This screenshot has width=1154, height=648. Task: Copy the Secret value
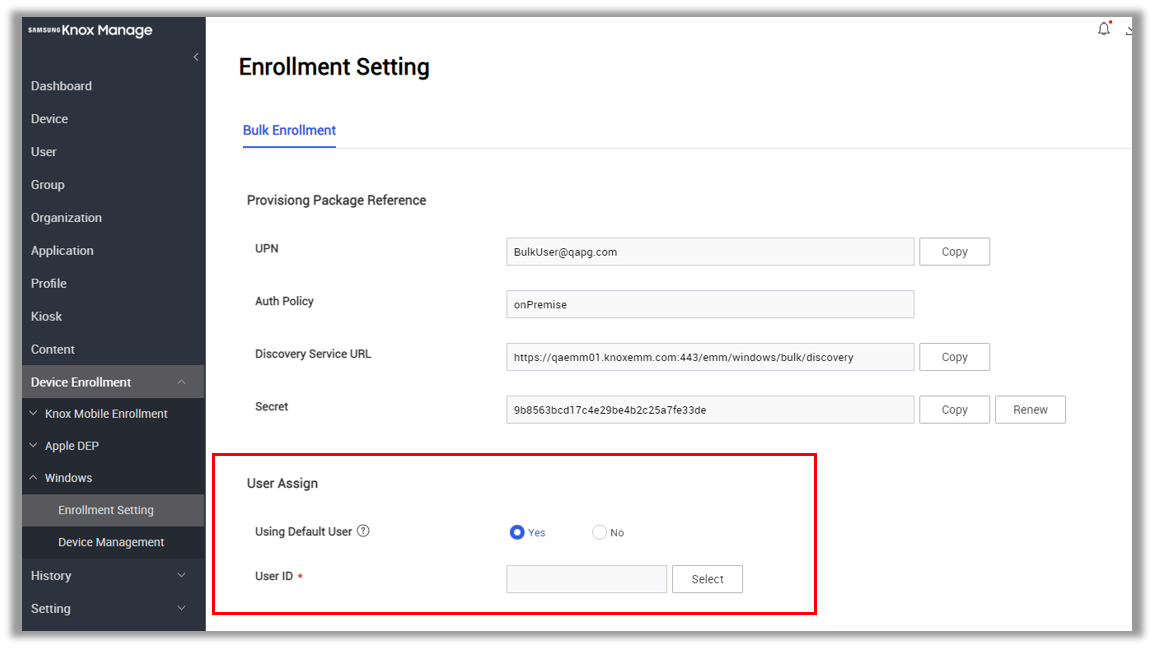click(954, 409)
